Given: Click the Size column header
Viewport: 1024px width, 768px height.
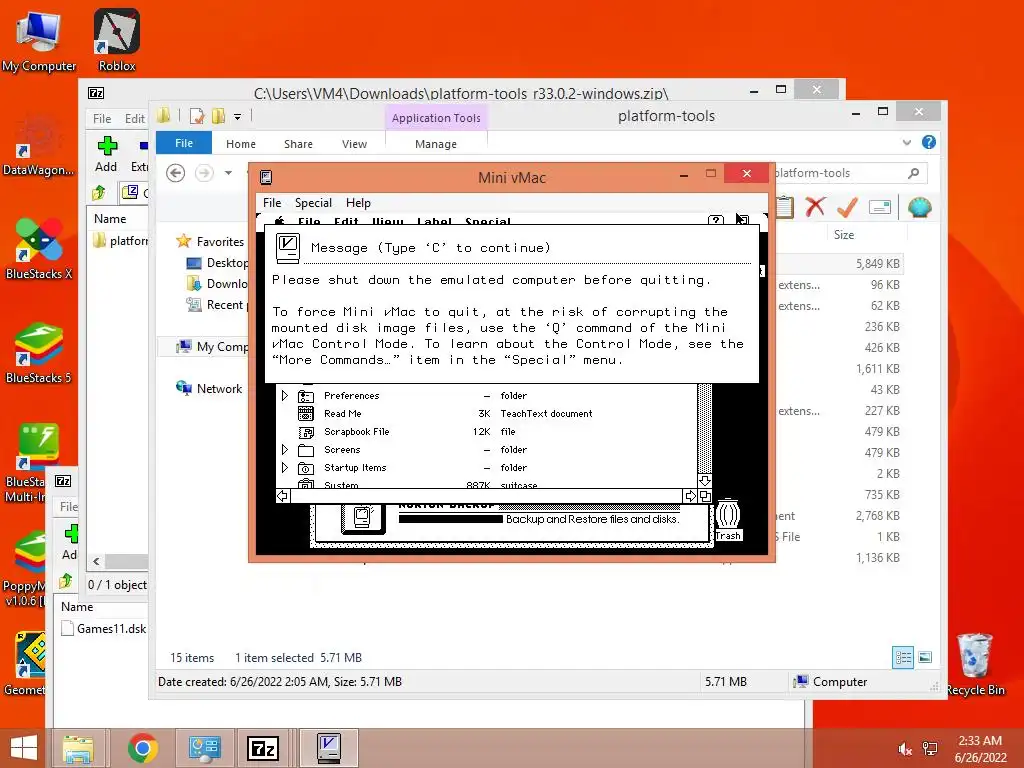Looking at the screenshot, I should (x=844, y=234).
